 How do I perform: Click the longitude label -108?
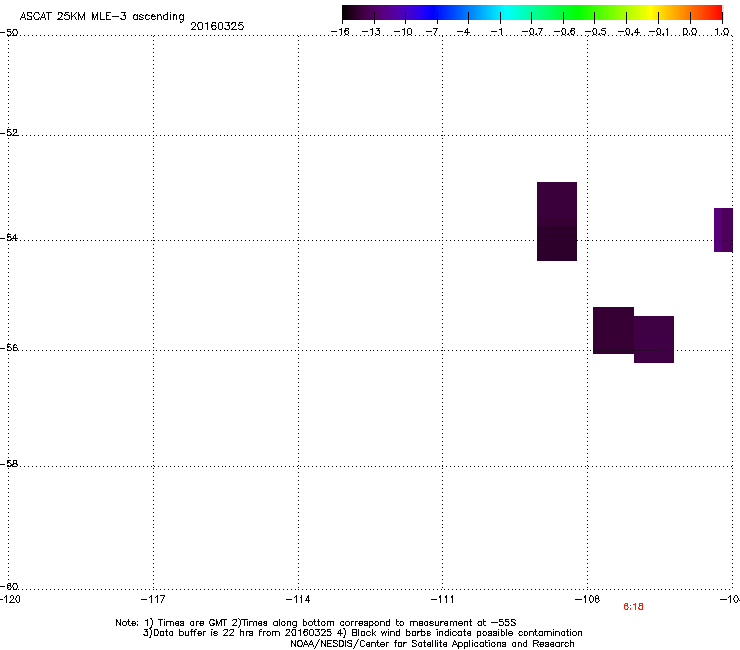click(x=588, y=599)
